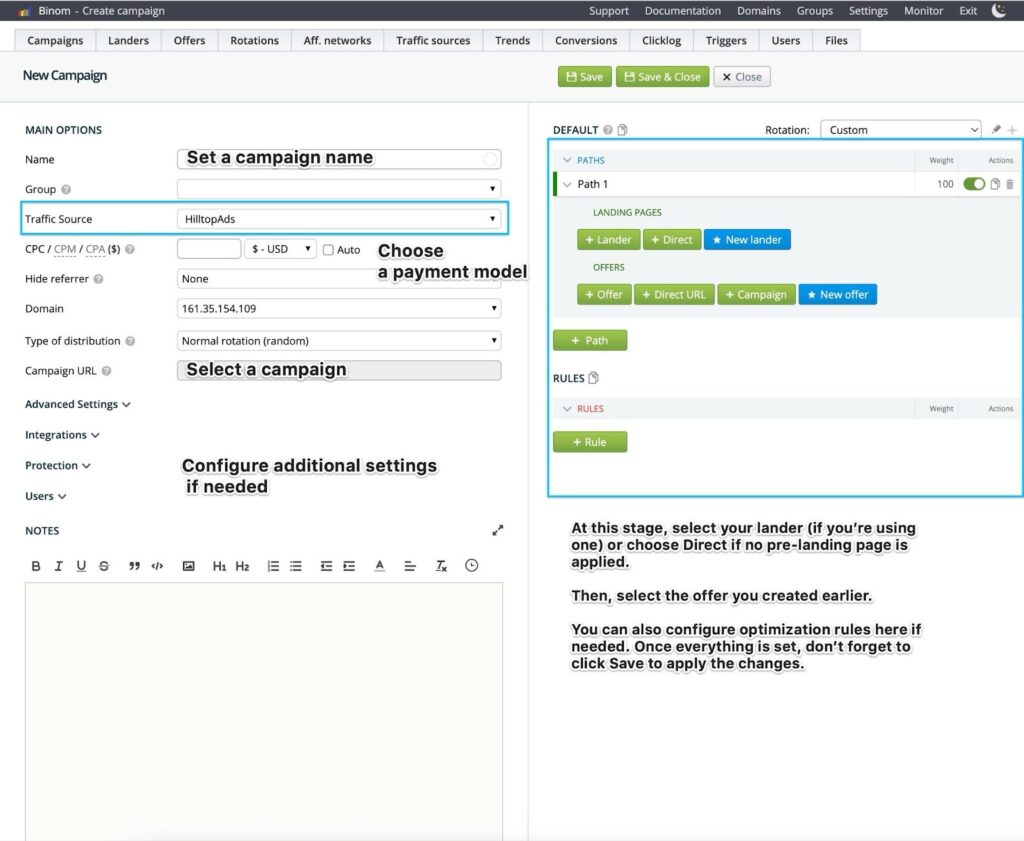The height and width of the screenshot is (841, 1024).
Task: Switch to the Offers tab
Action: tap(189, 41)
